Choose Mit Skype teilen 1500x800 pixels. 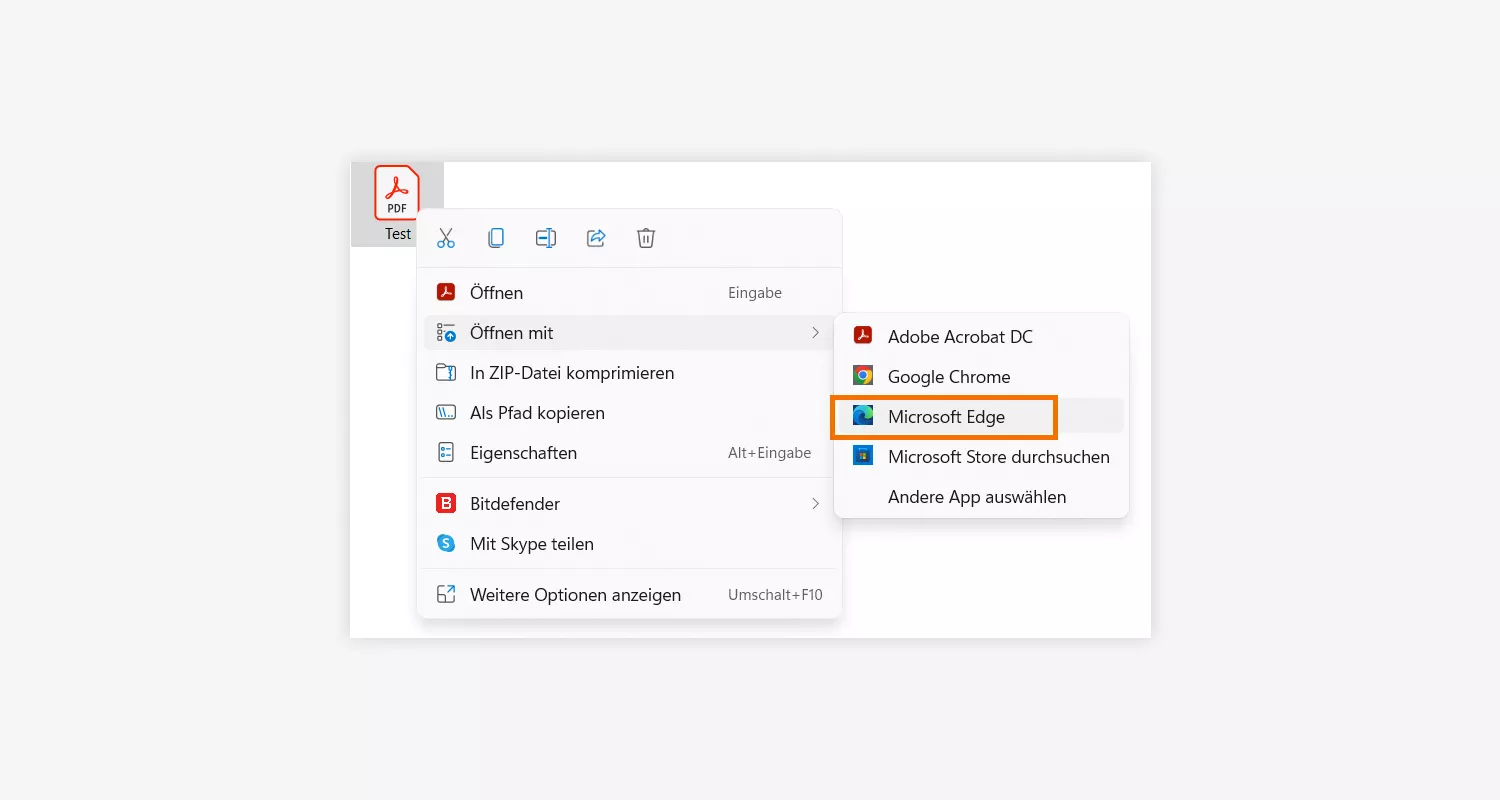tap(629, 544)
